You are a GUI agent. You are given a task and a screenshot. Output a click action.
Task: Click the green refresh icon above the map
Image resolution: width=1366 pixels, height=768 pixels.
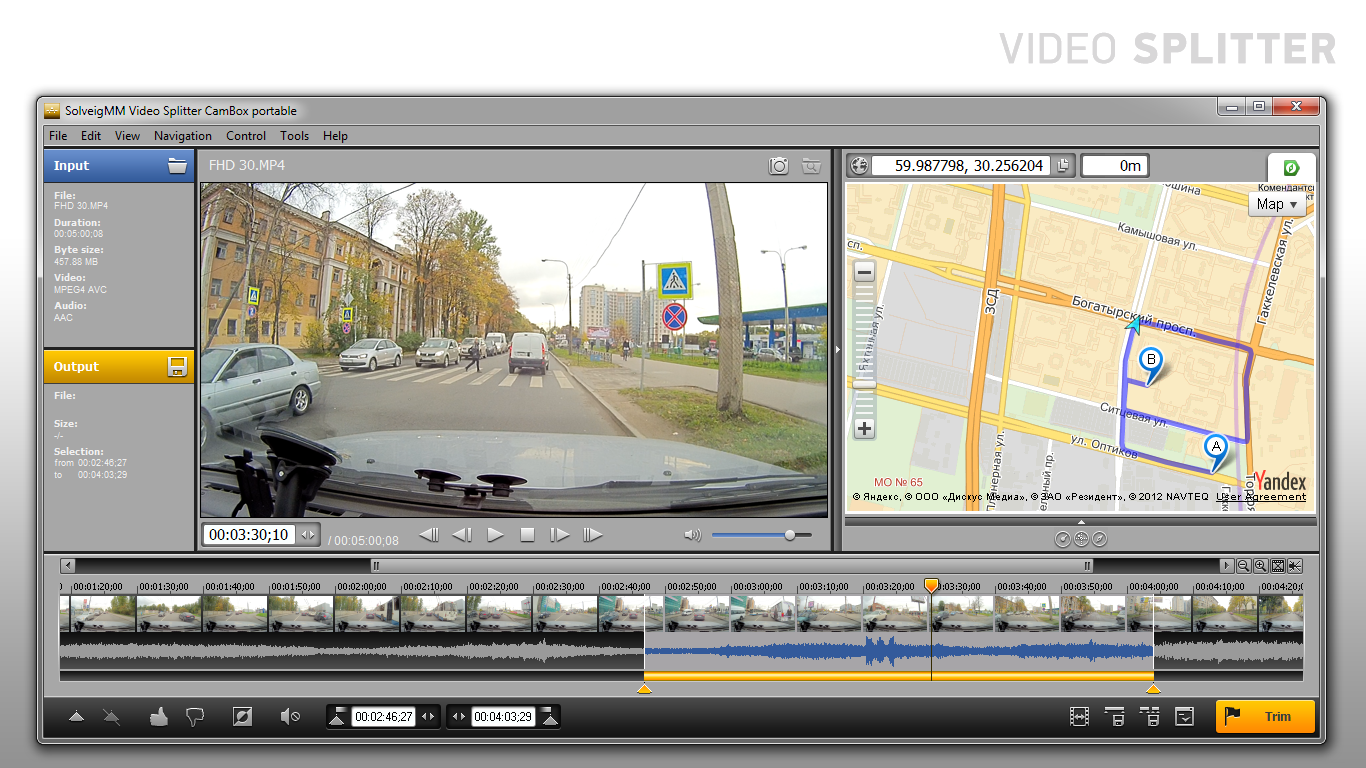pyautogui.click(x=1292, y=167)
